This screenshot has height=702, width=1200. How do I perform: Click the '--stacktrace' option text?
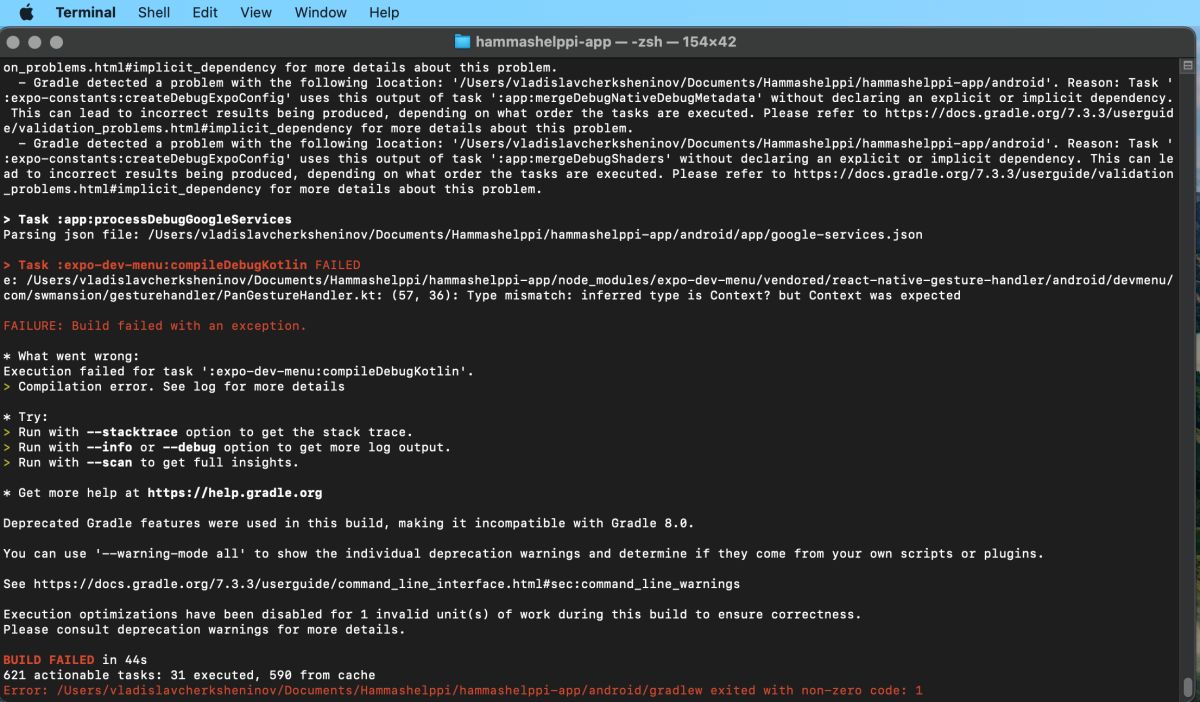(133, 432)
